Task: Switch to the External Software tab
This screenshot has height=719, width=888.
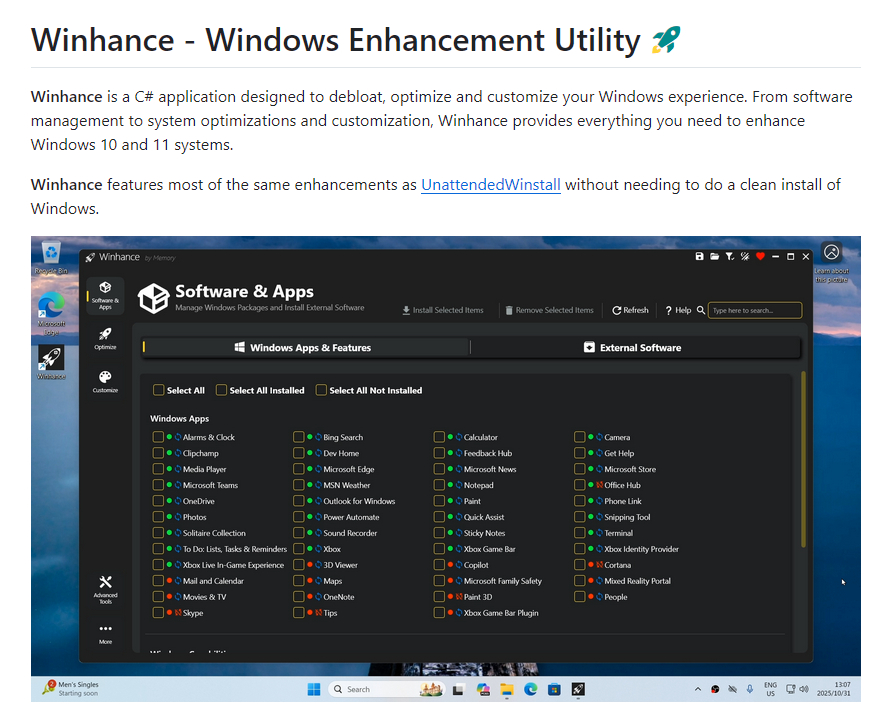Action: click(634, 348)
